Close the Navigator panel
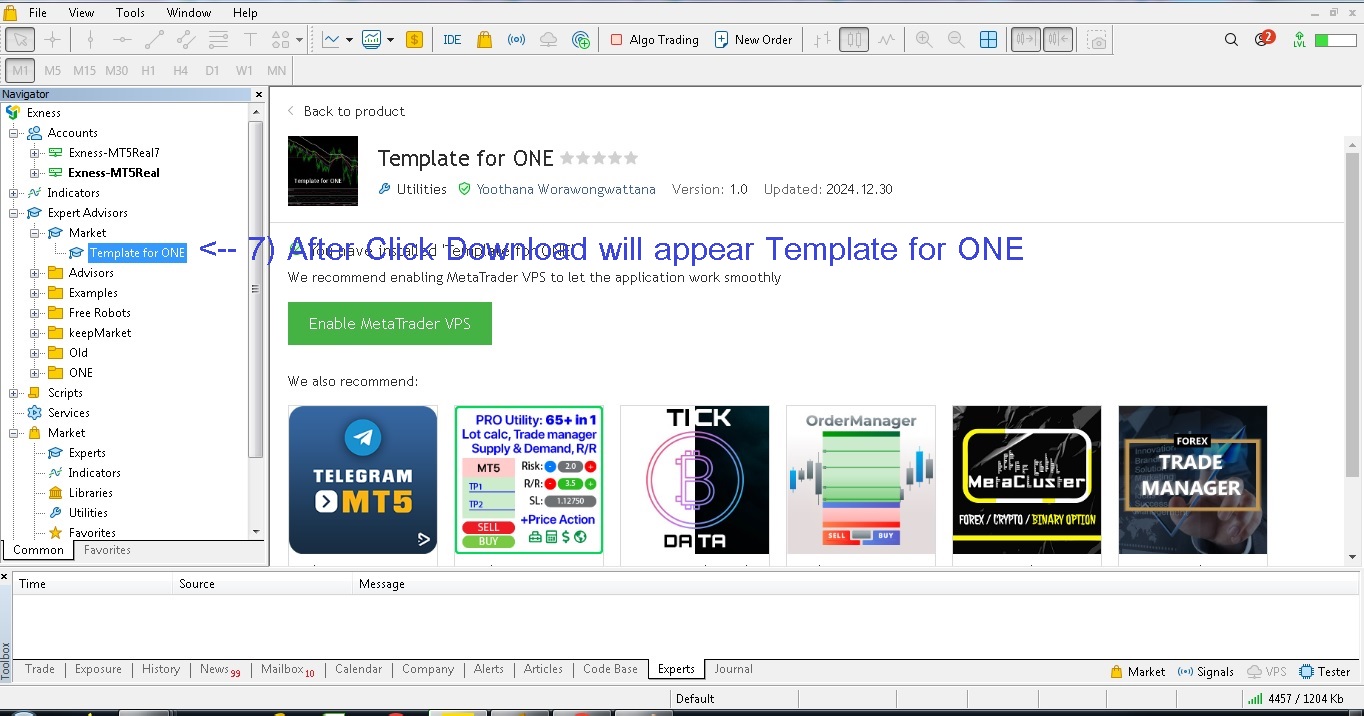 pos(259,94)
